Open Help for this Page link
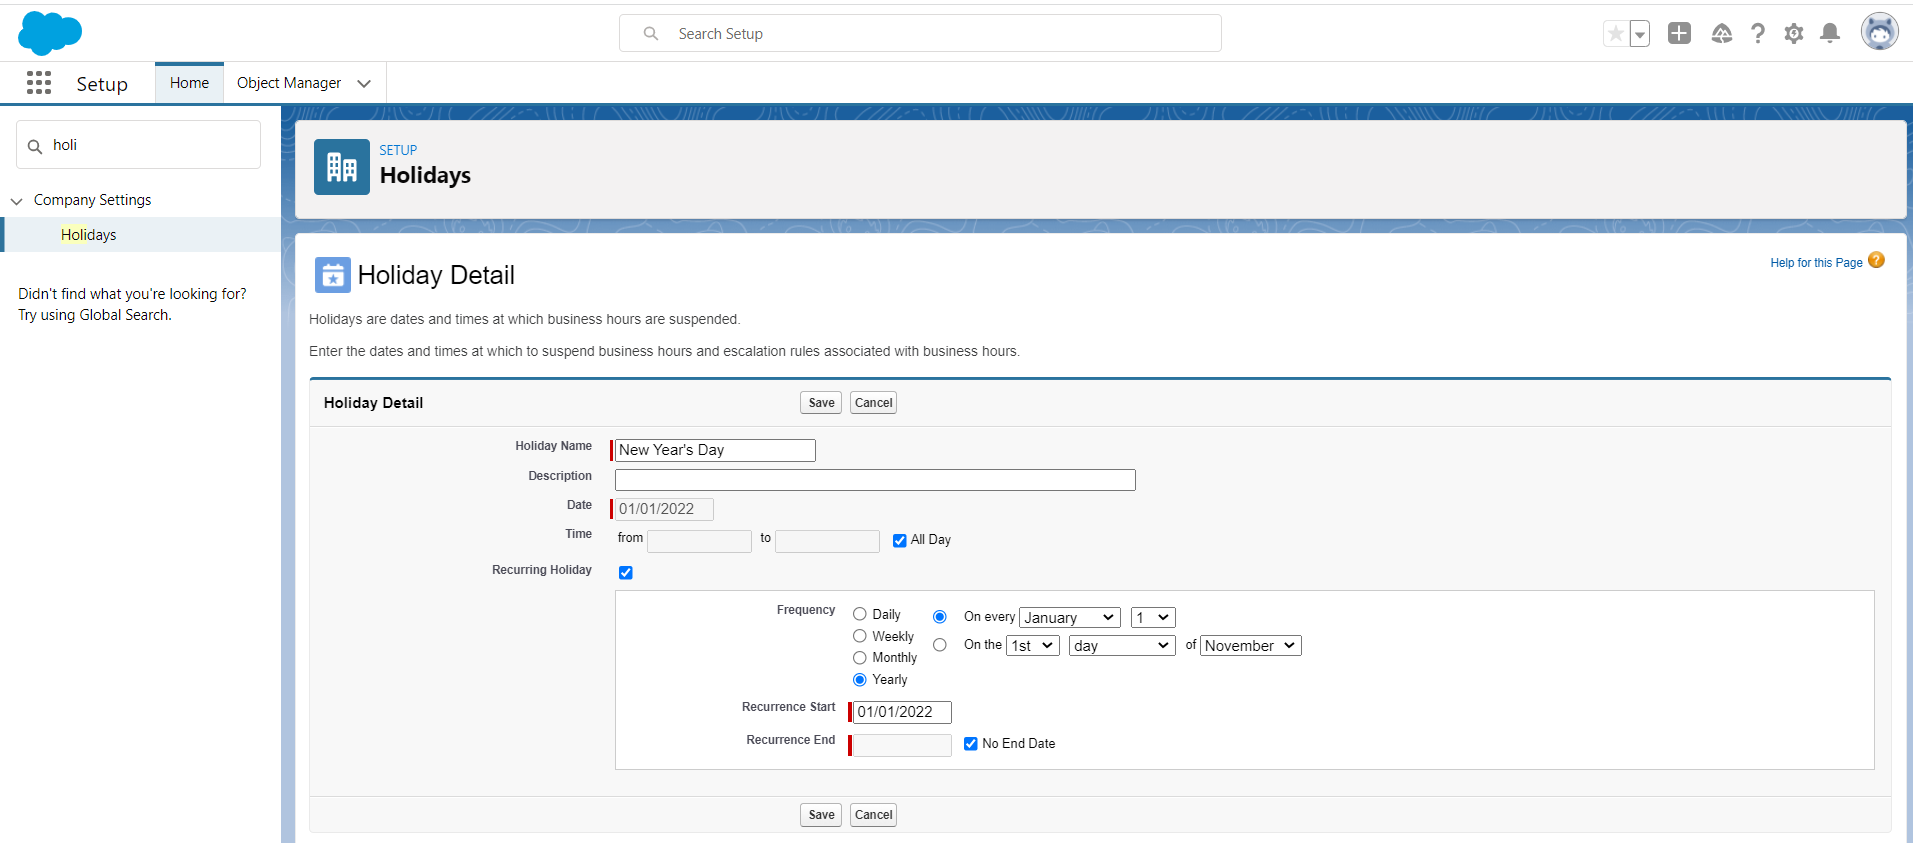The height and width of the screenshot is (843, 1913). coord(1816,263)
